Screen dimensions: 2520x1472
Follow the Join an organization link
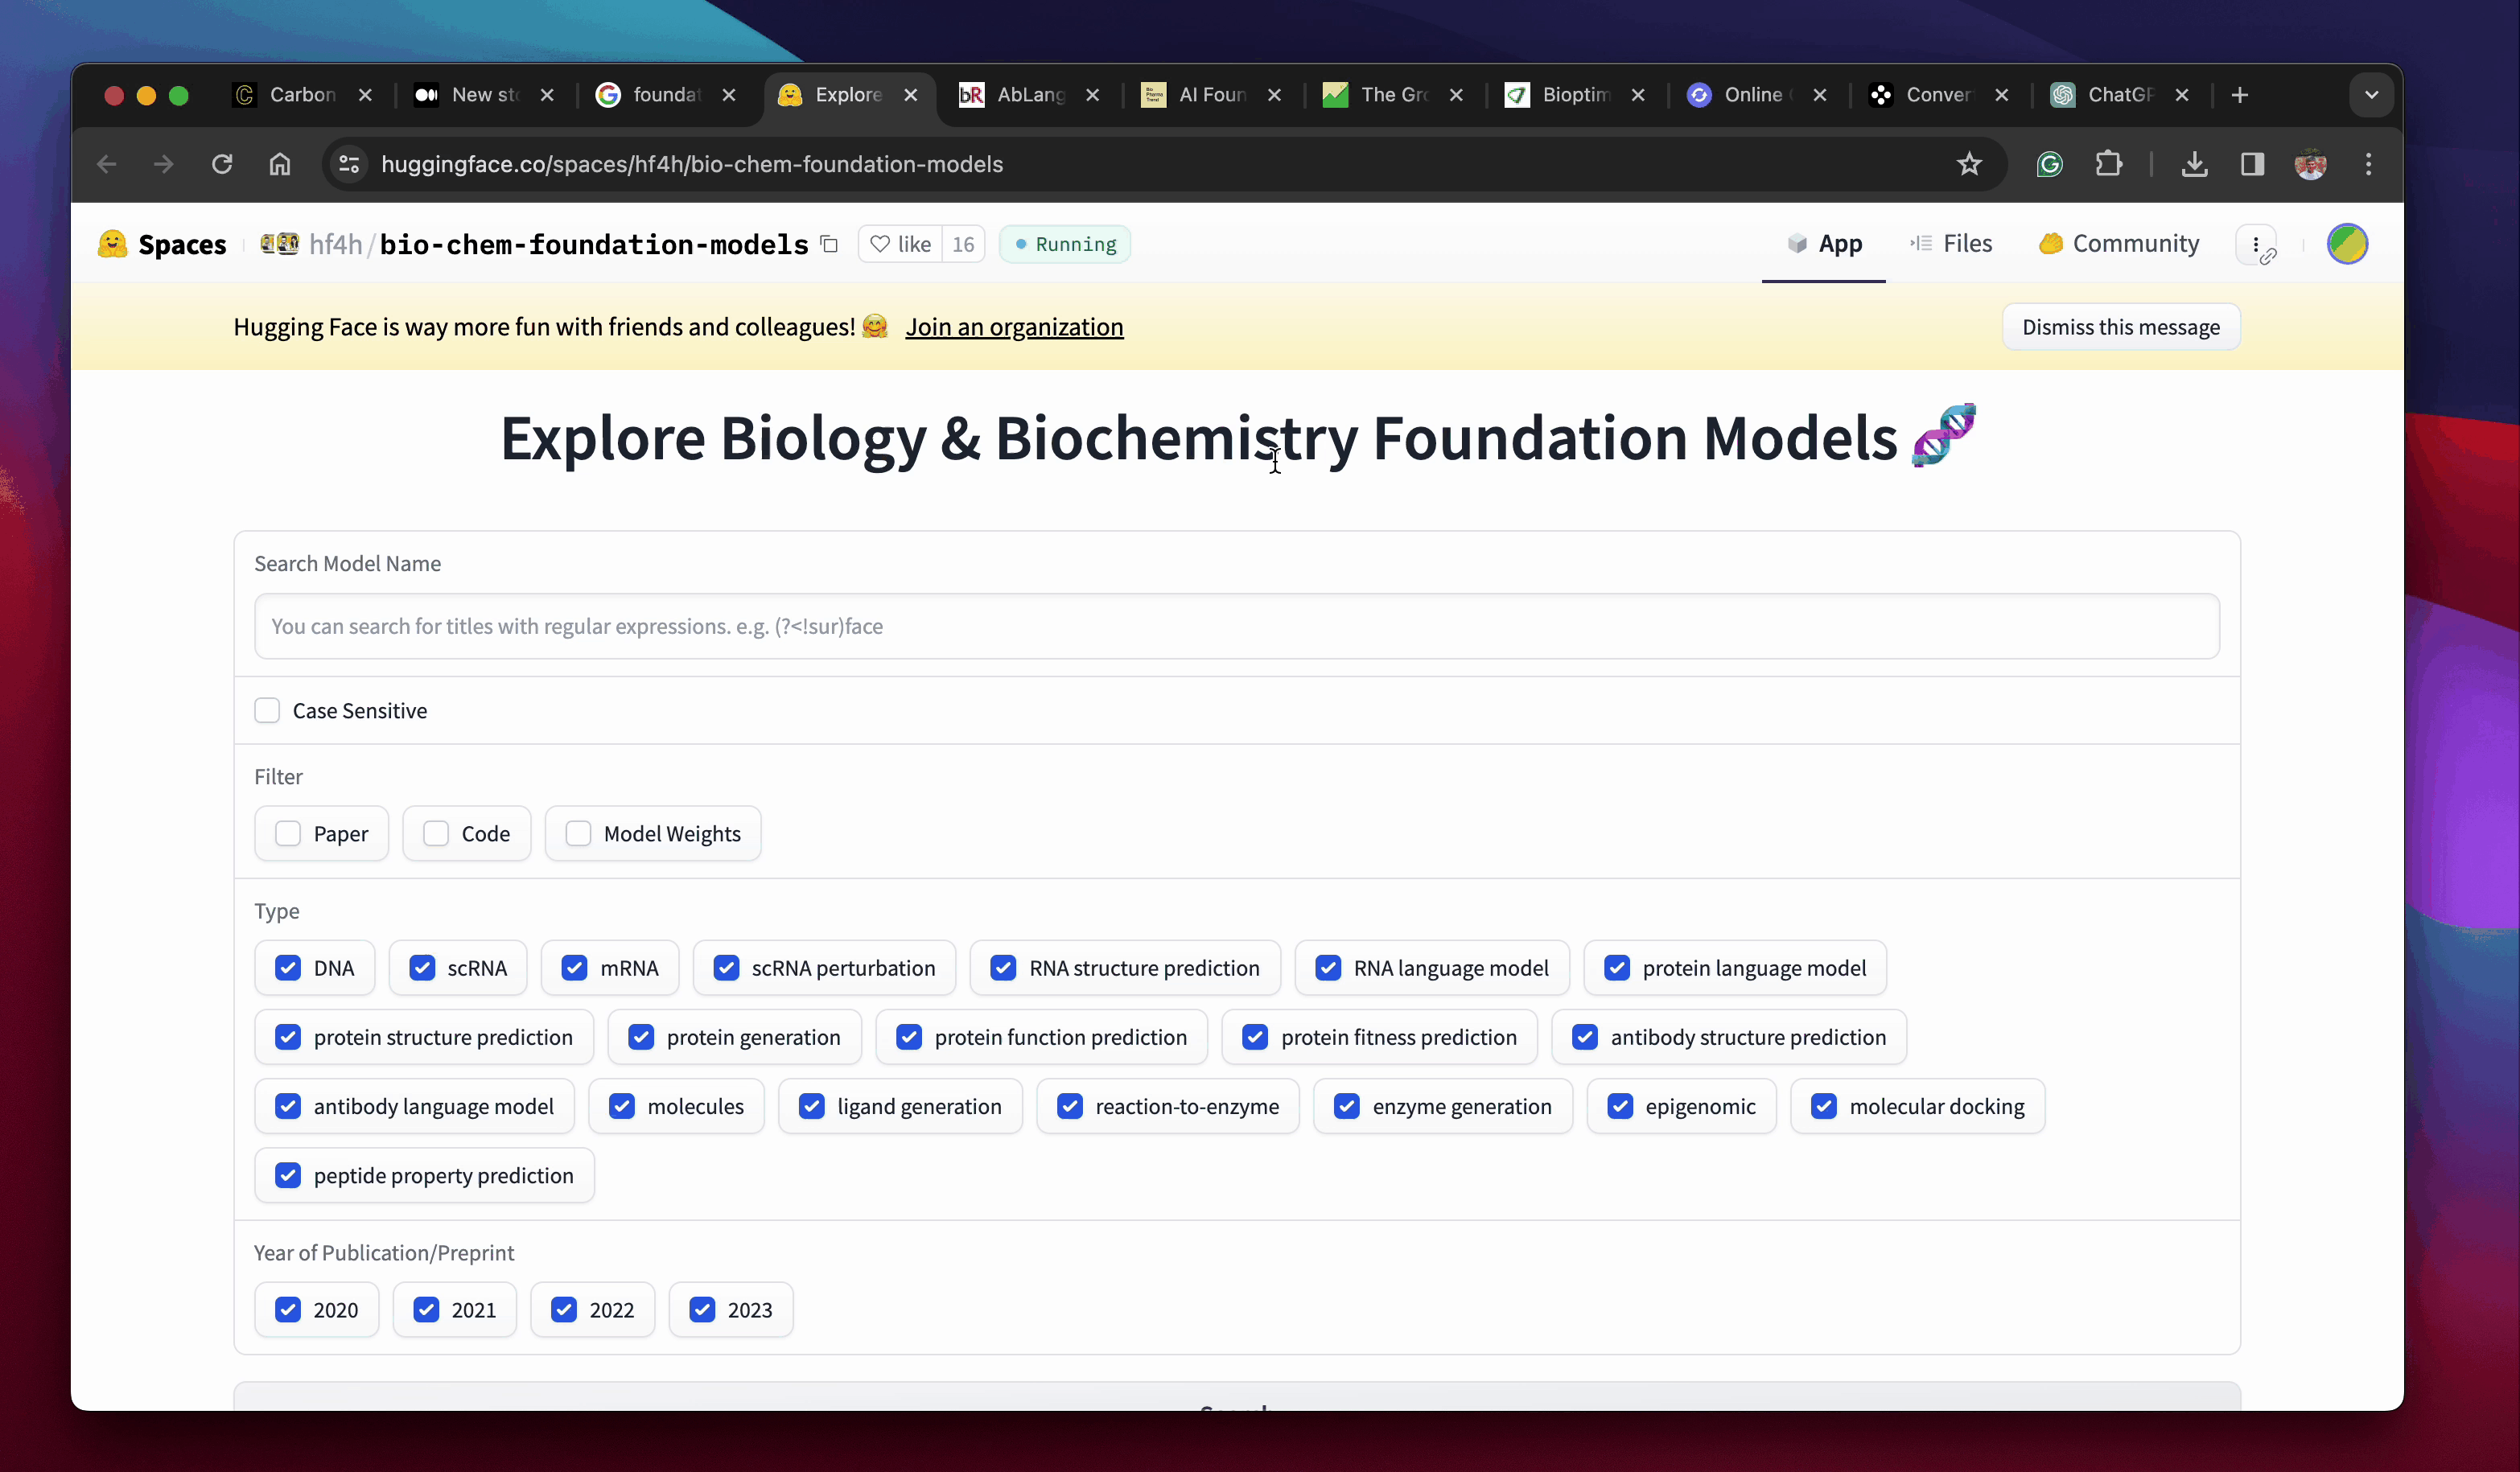(1014, 327)
